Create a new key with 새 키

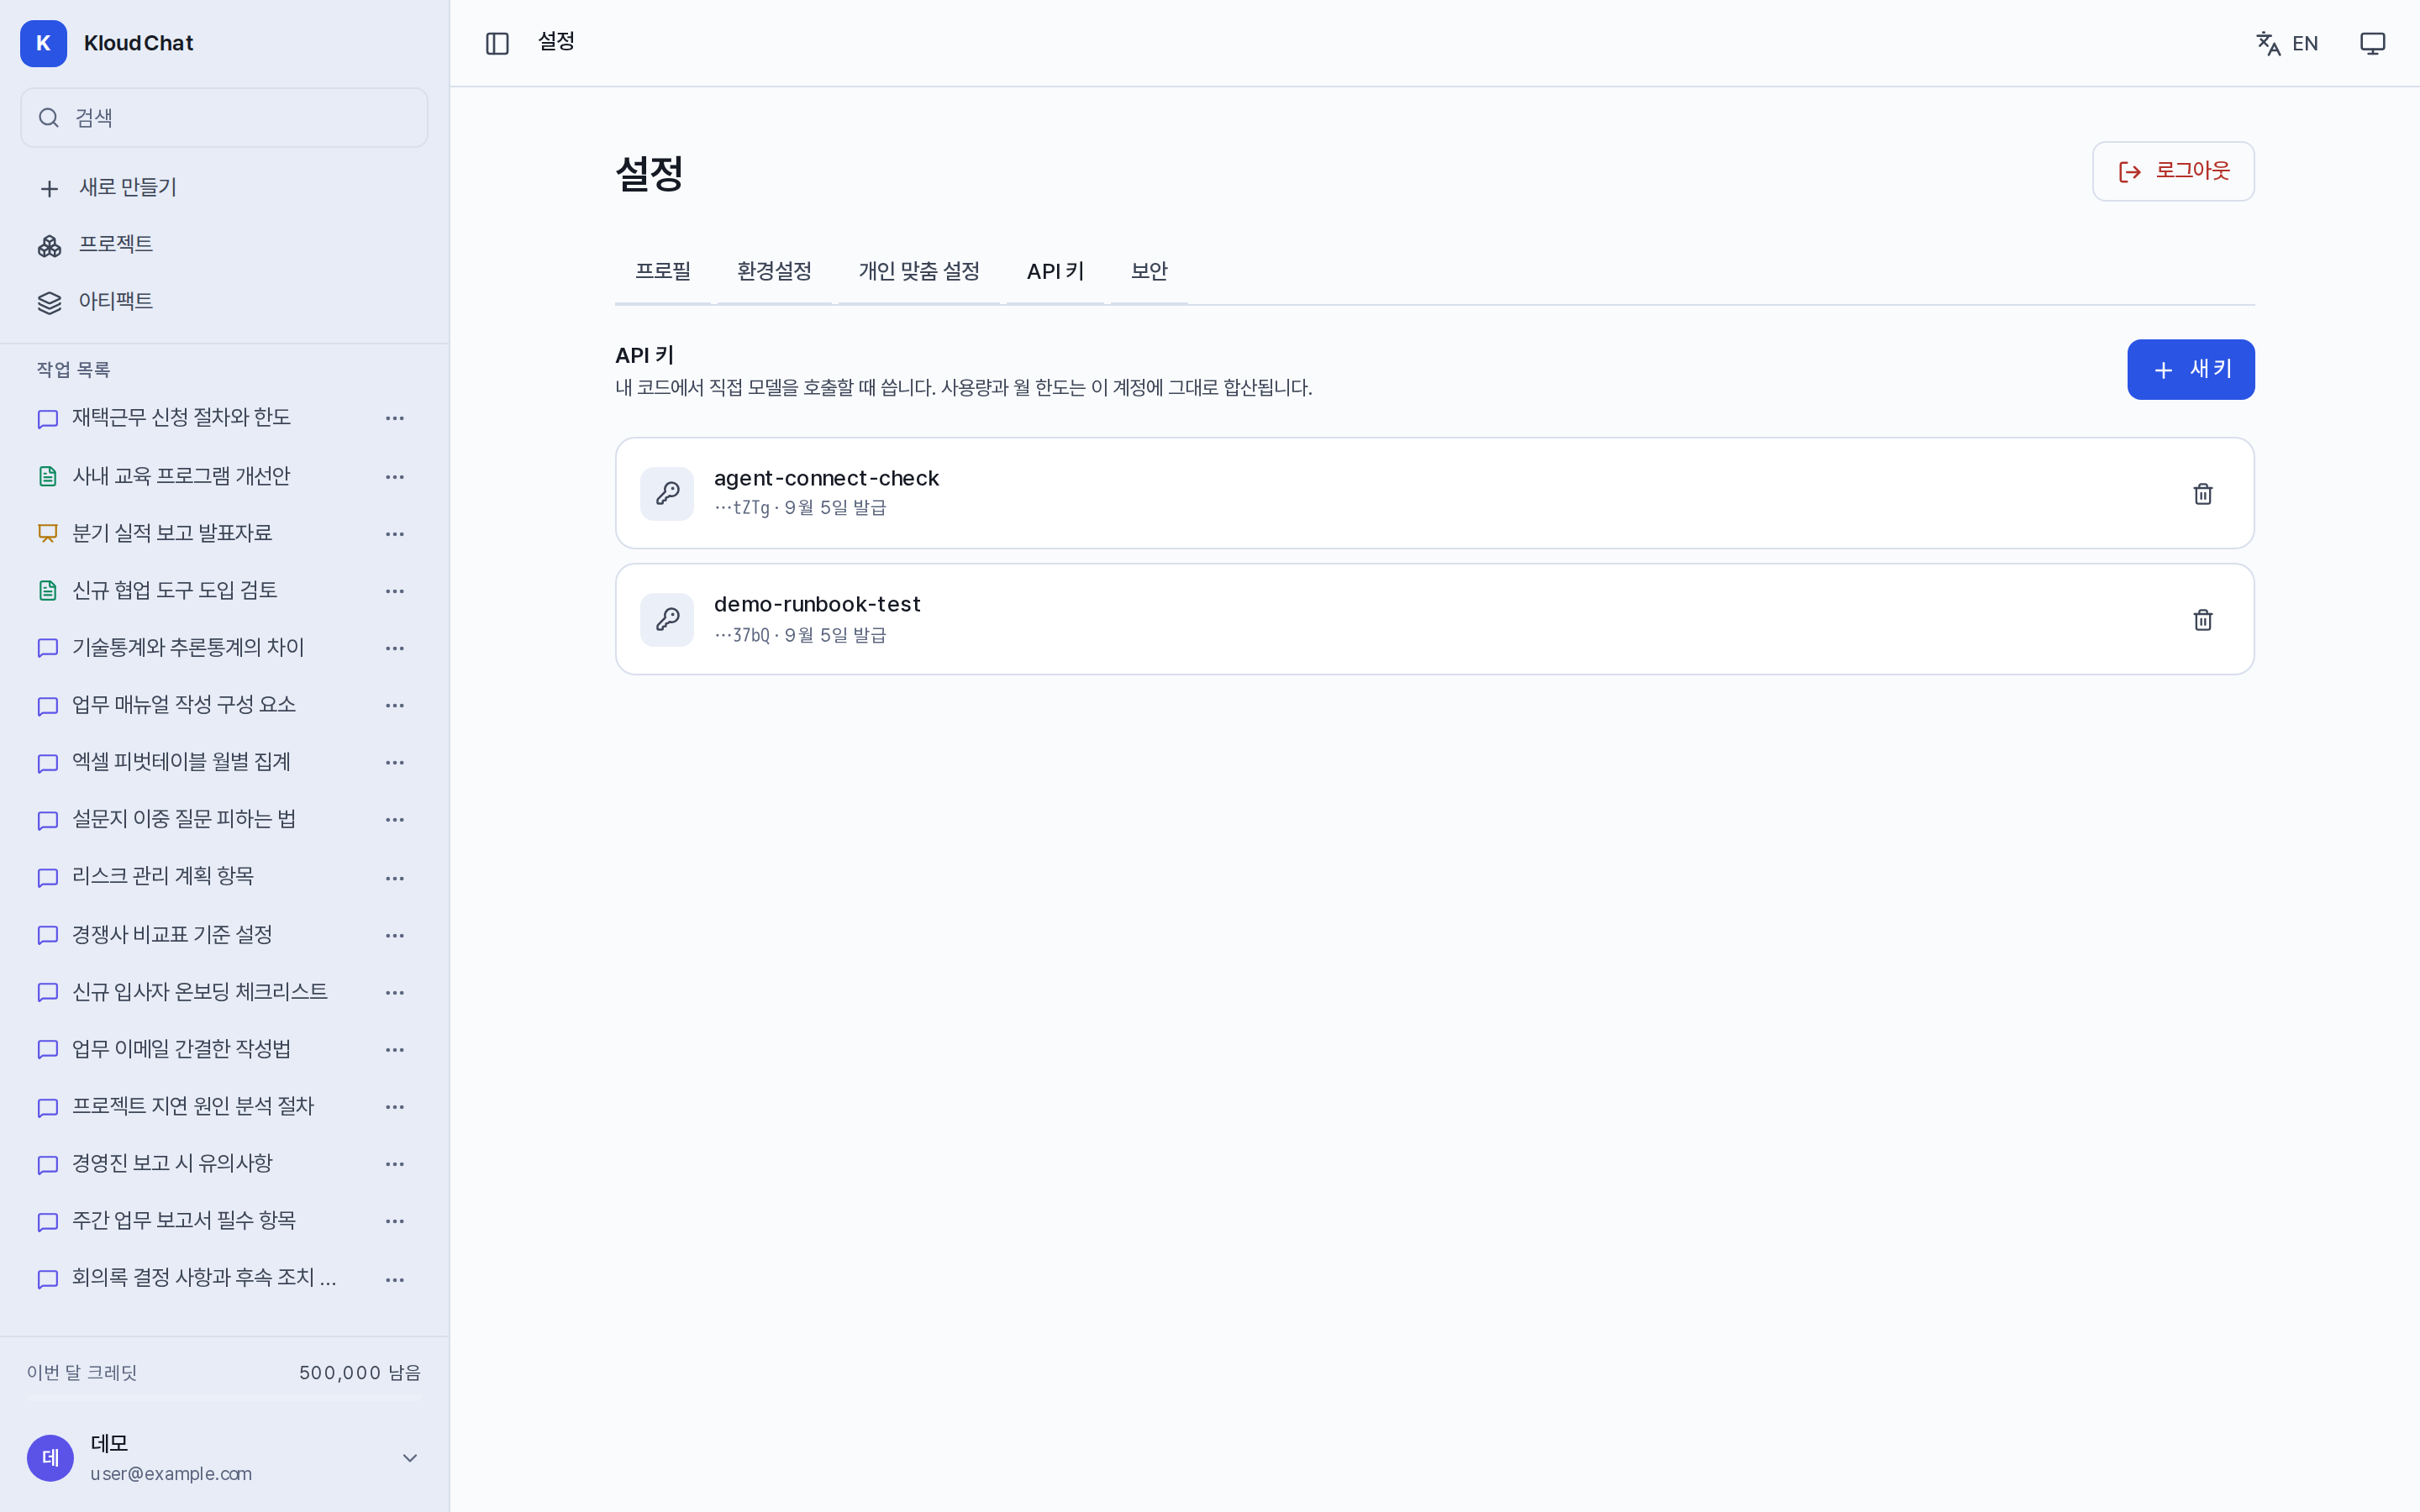2190,370
